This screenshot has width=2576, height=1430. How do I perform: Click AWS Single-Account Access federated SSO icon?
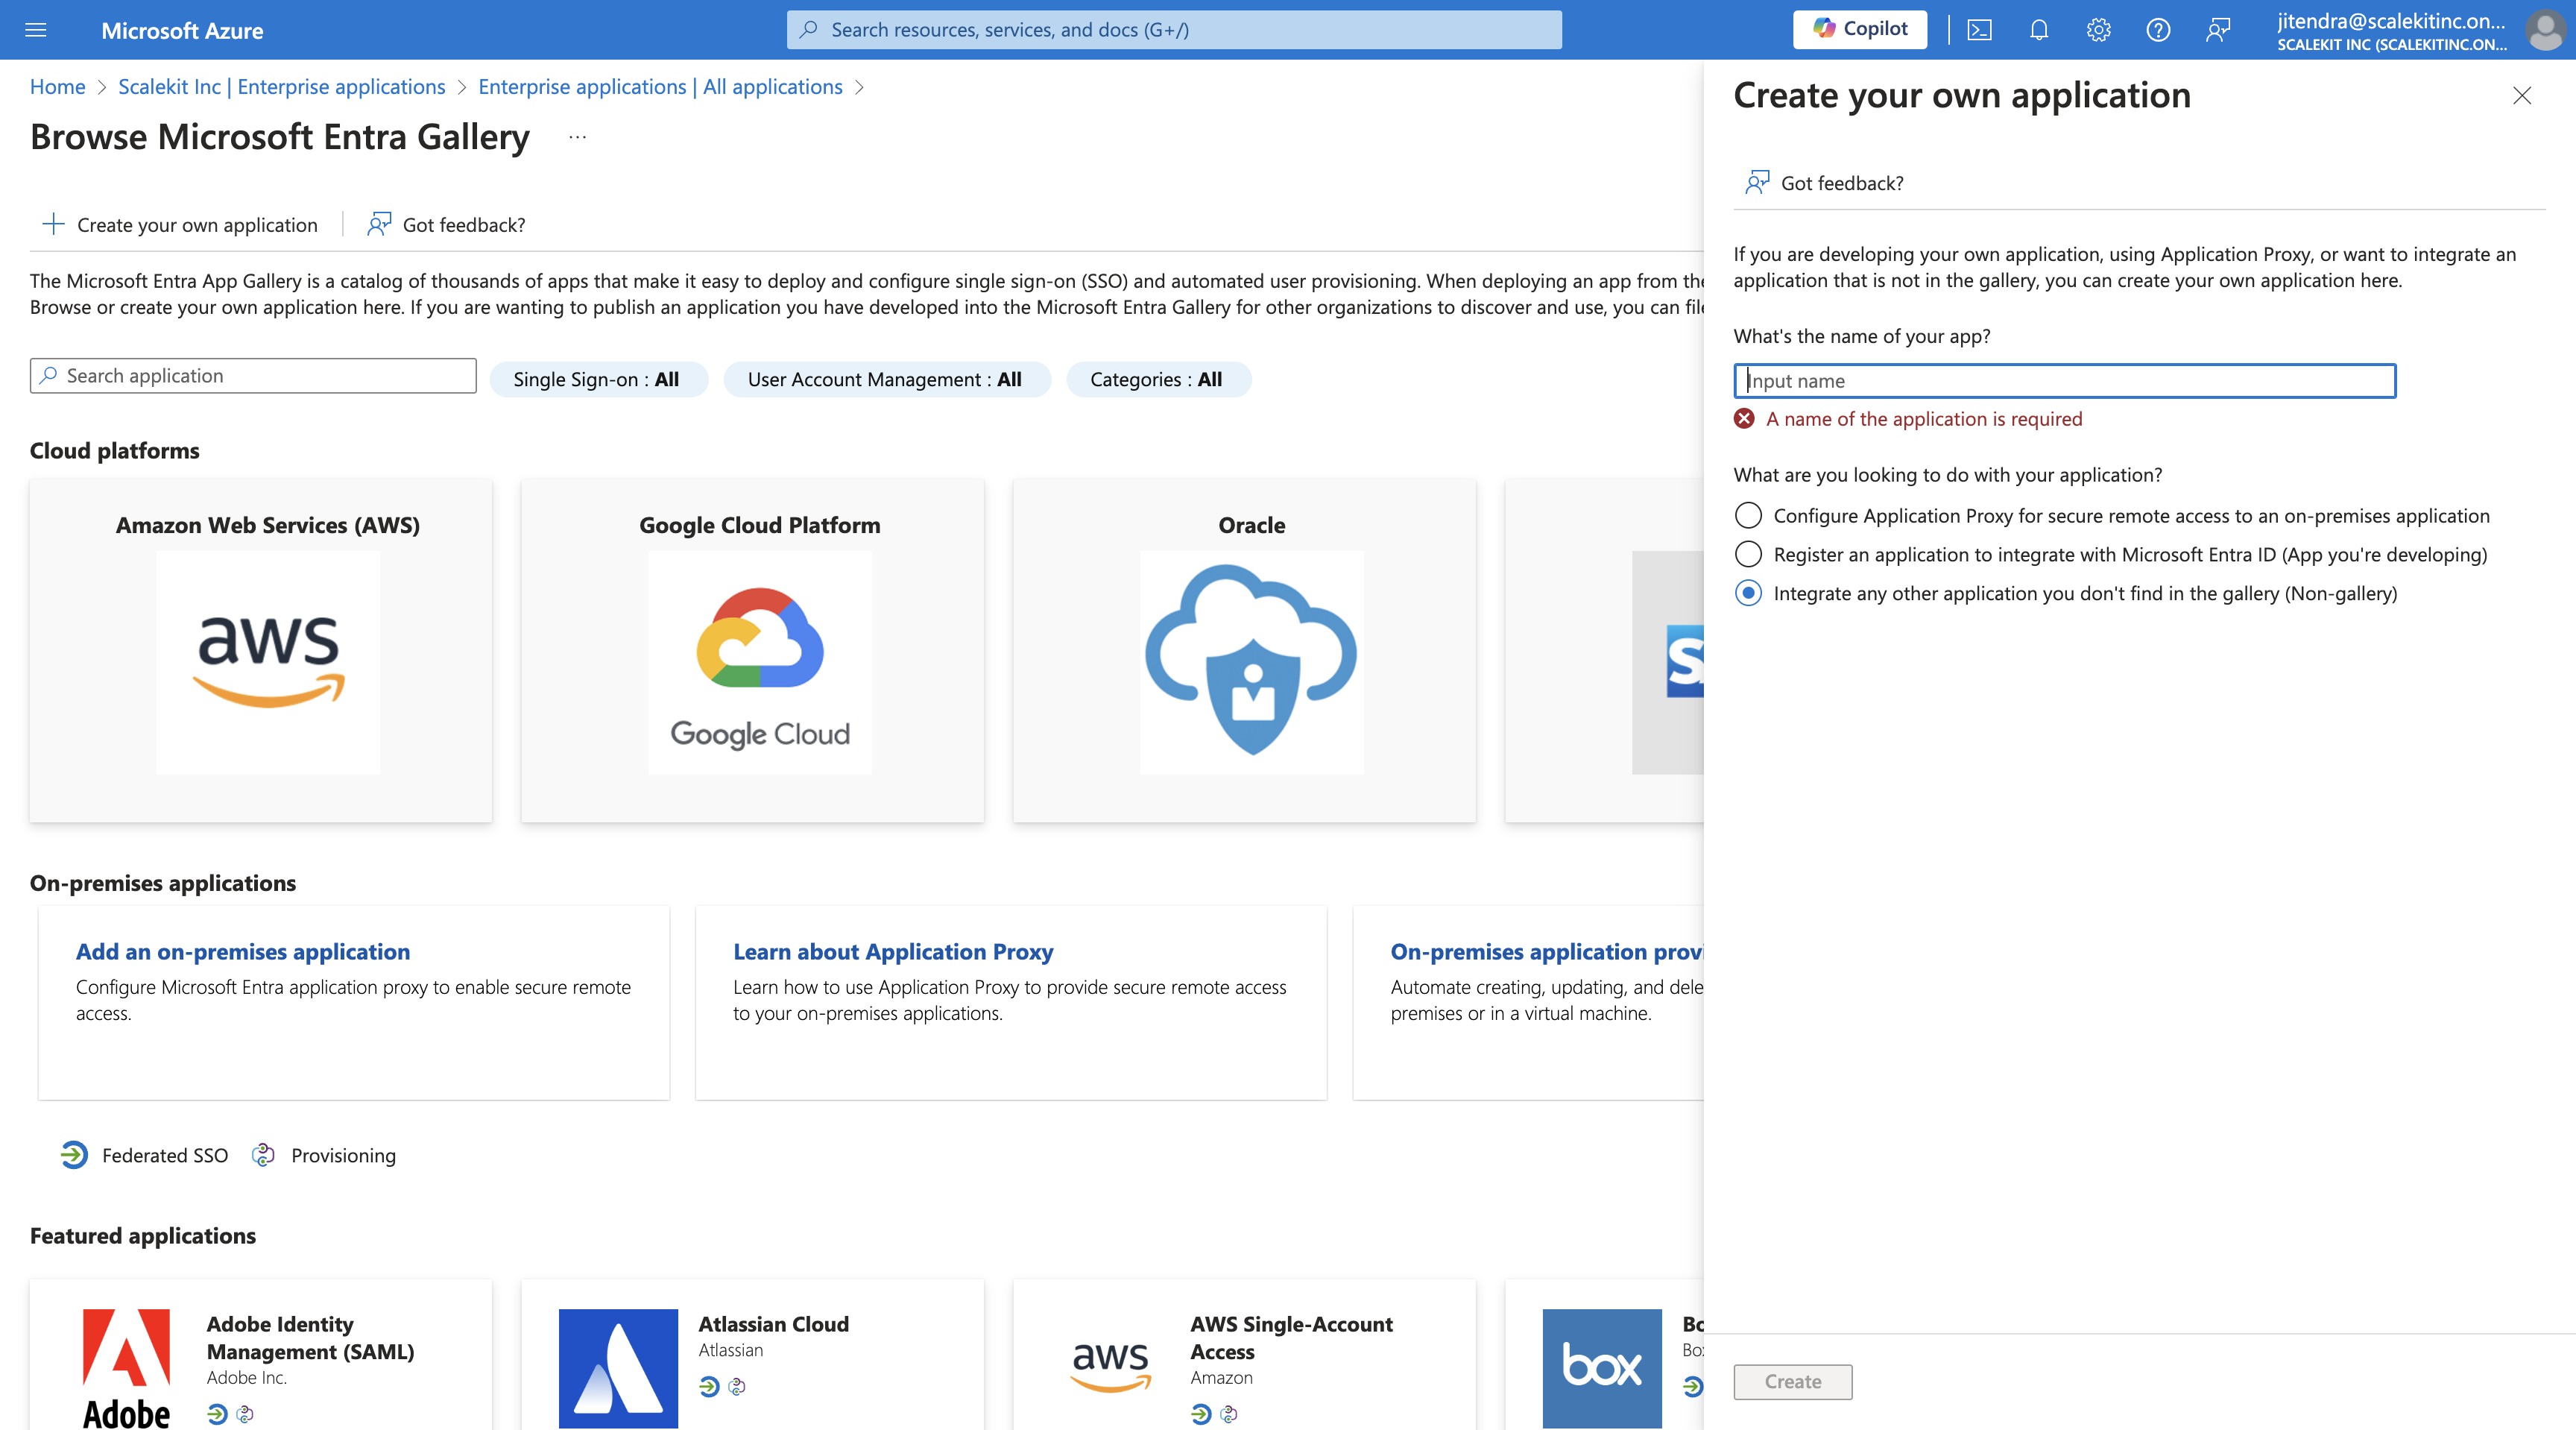[1201, 1413]
